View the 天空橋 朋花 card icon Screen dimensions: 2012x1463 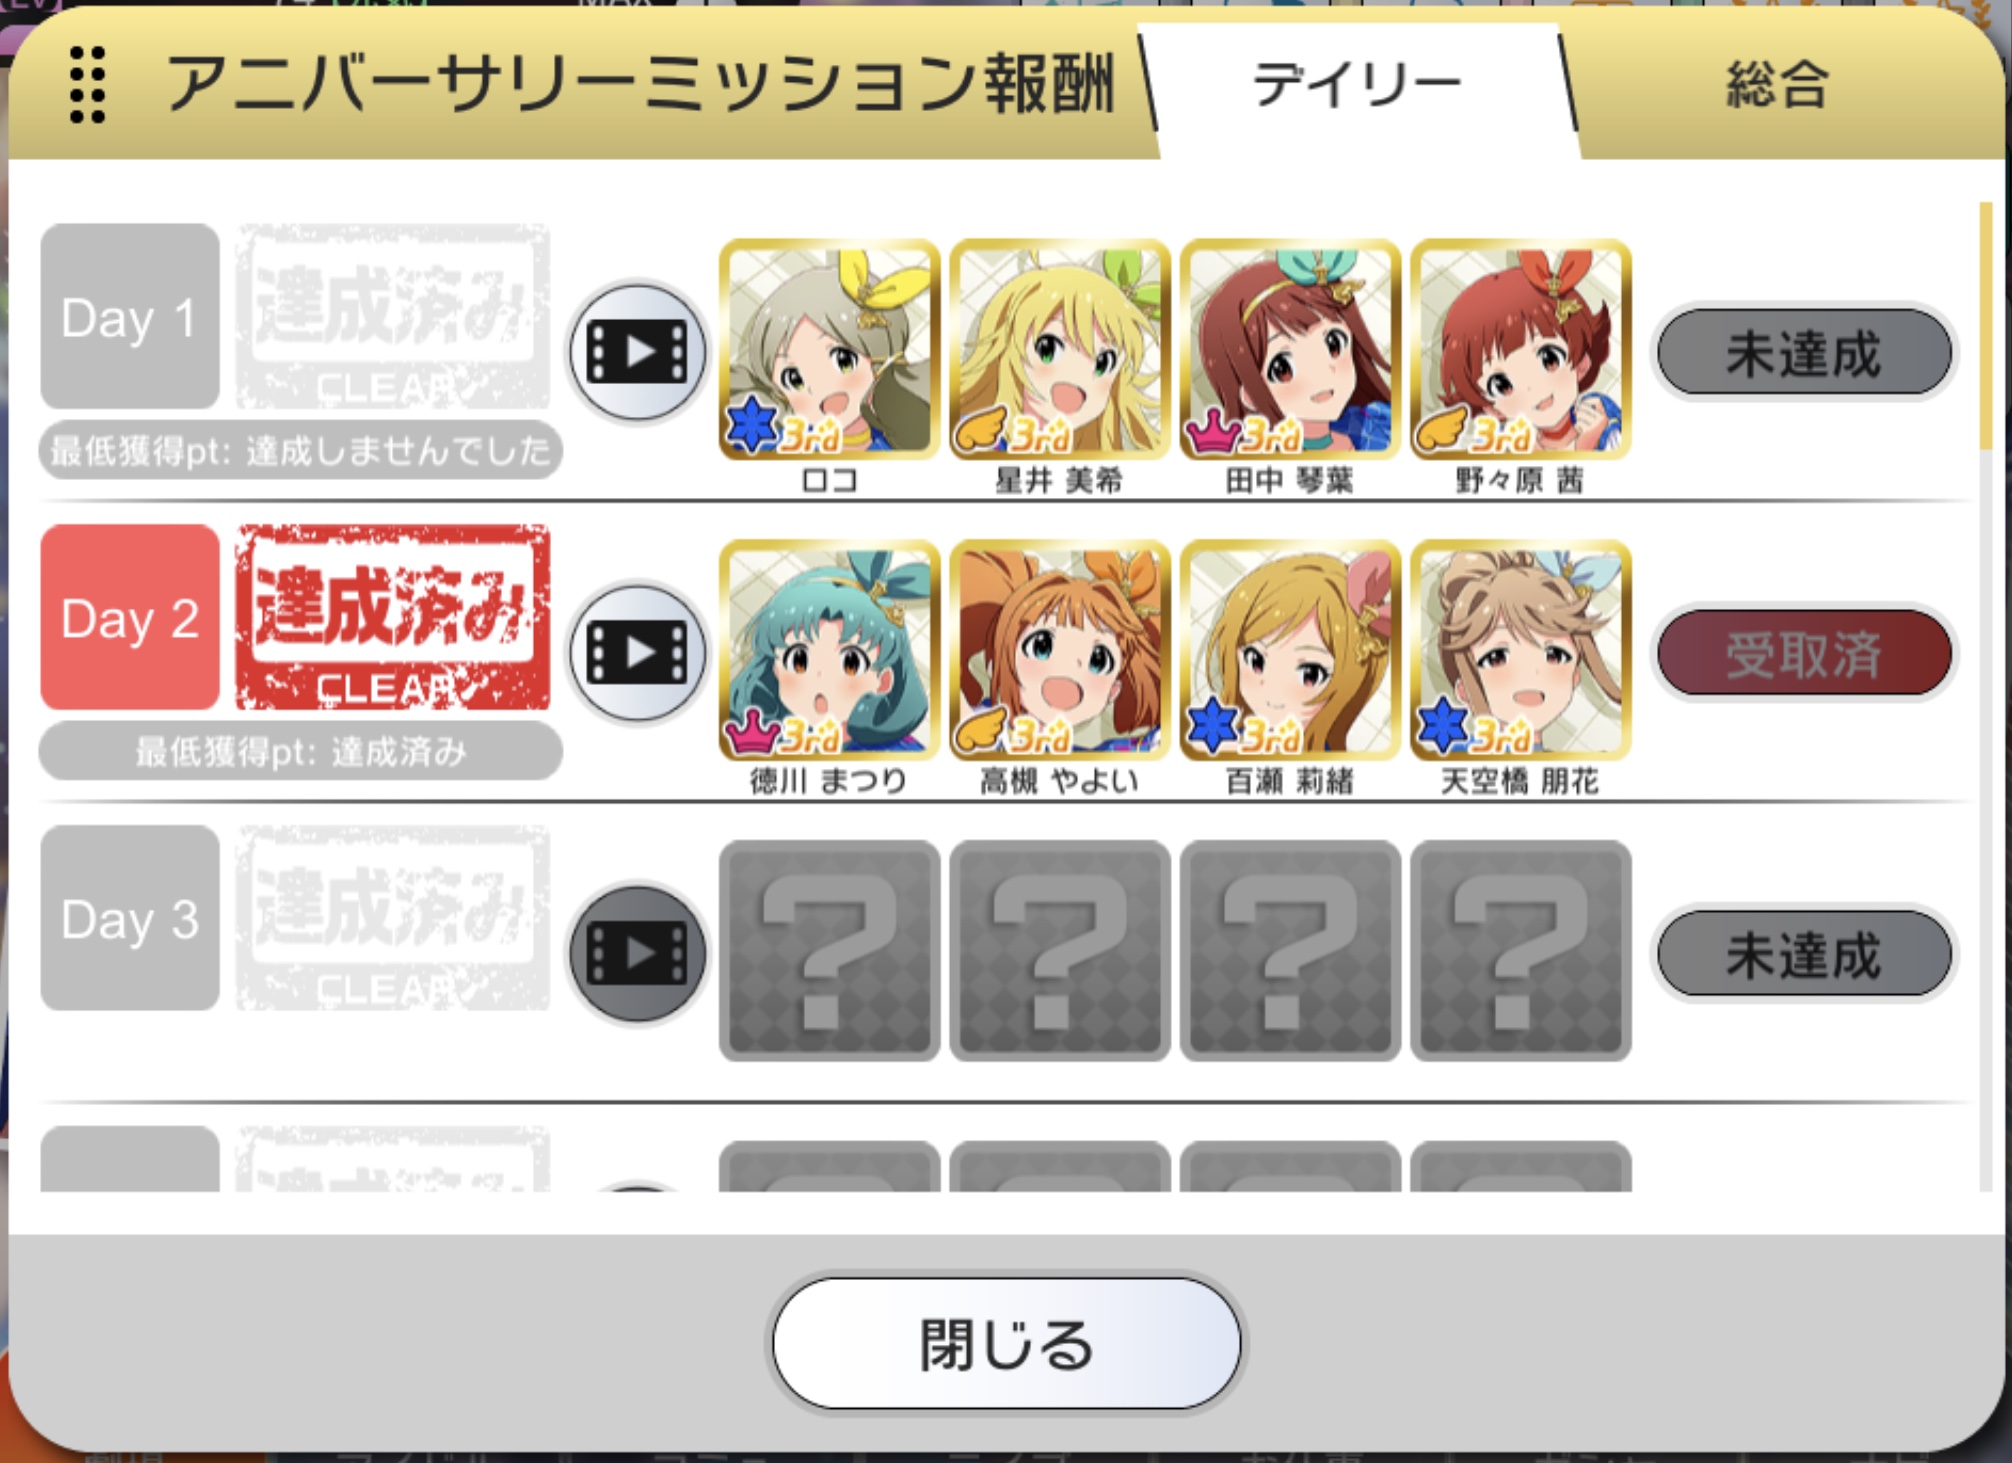click(1521, 651)
